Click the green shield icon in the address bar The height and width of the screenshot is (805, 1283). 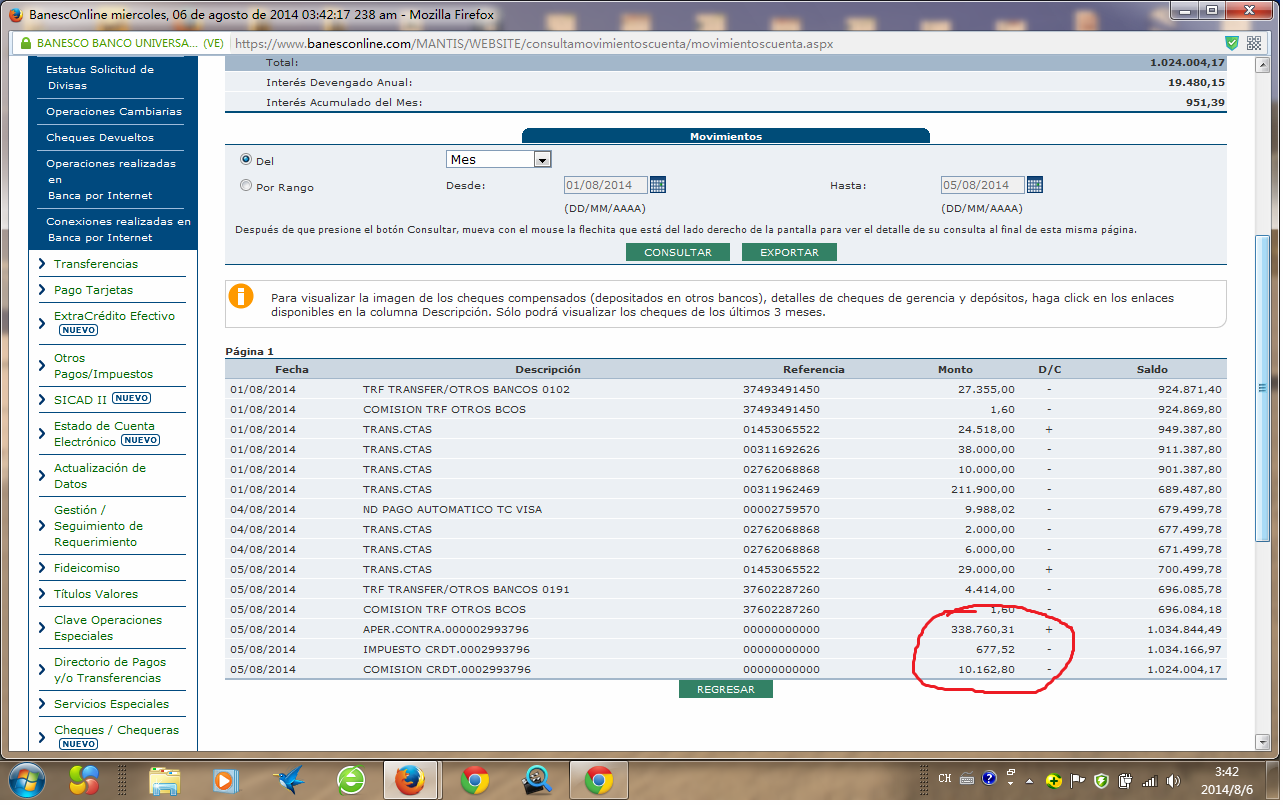coord(1232,43)
